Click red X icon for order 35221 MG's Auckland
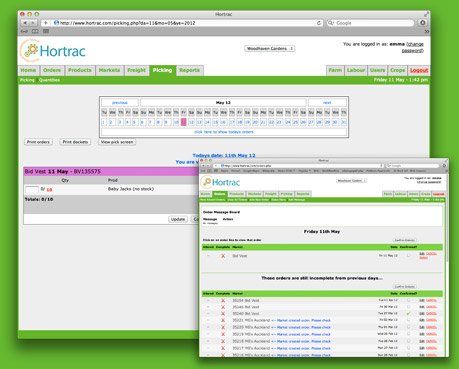Image resolution: width=459 pixels, height=369 pixels. pos(223,320)
